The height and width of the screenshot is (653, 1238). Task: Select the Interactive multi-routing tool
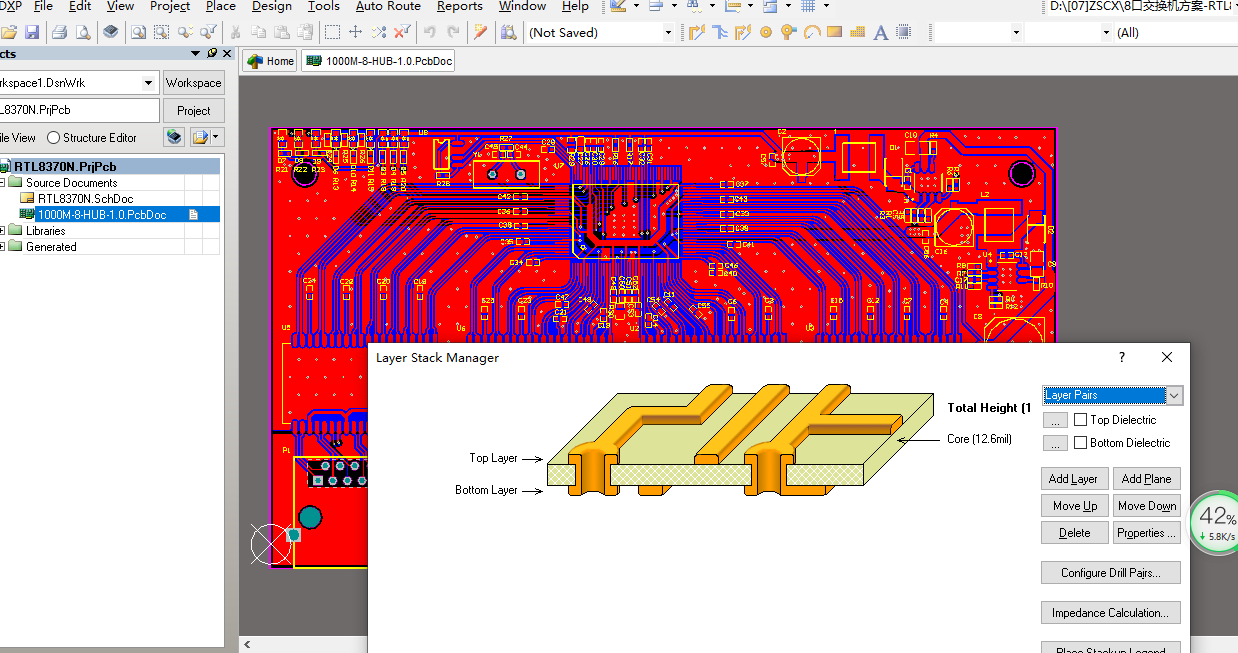tap(720, 32)
